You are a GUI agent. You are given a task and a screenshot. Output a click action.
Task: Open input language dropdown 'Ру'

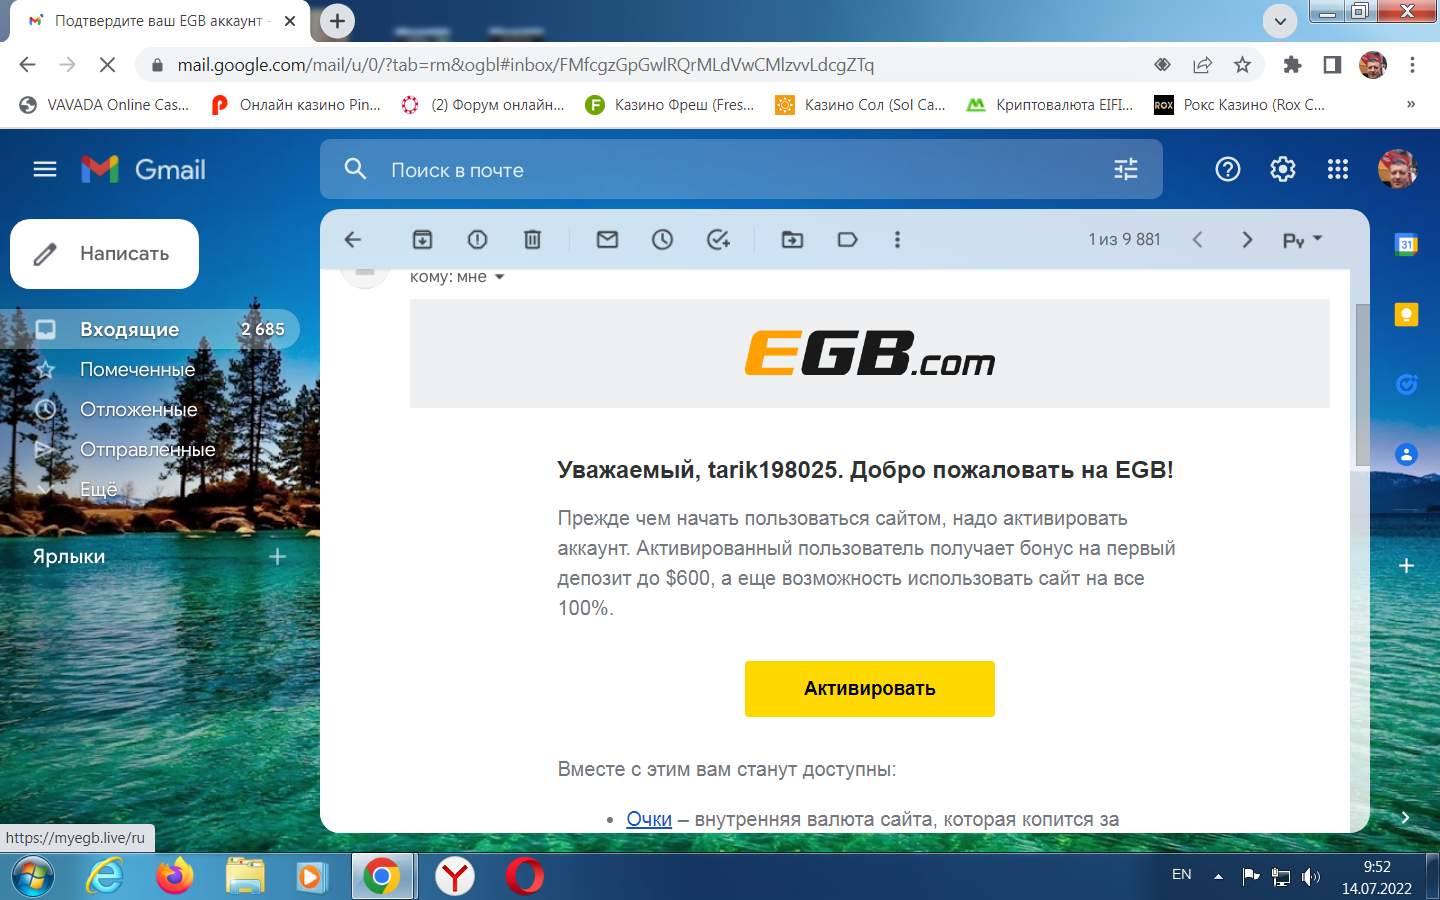[1302, 240]
